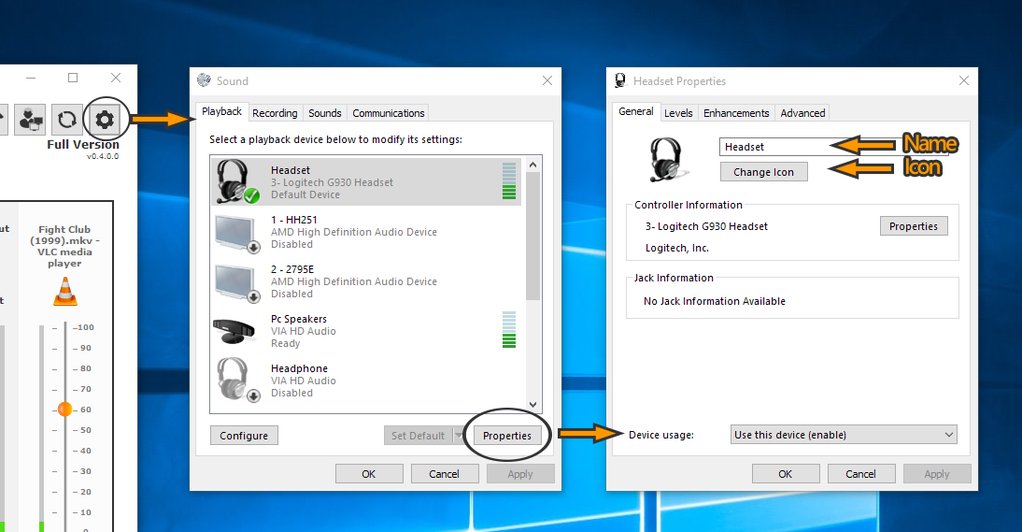Click device list scrollbar up arrow

[533, 164]
